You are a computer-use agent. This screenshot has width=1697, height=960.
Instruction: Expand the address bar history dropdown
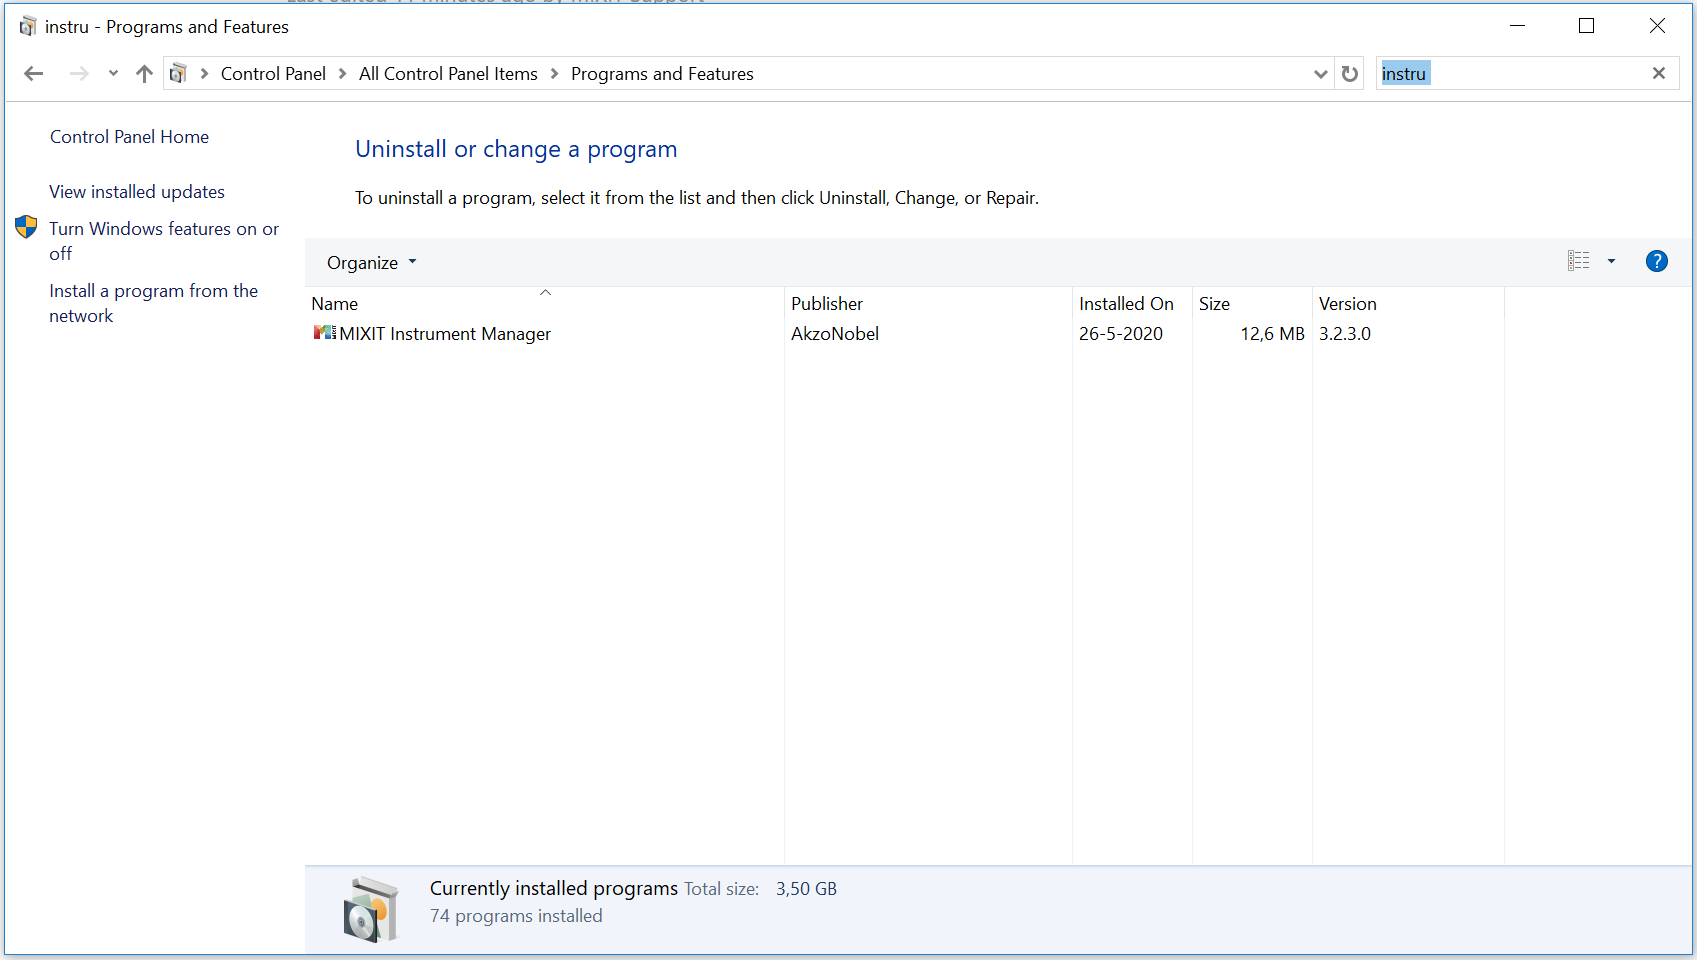1320,74
